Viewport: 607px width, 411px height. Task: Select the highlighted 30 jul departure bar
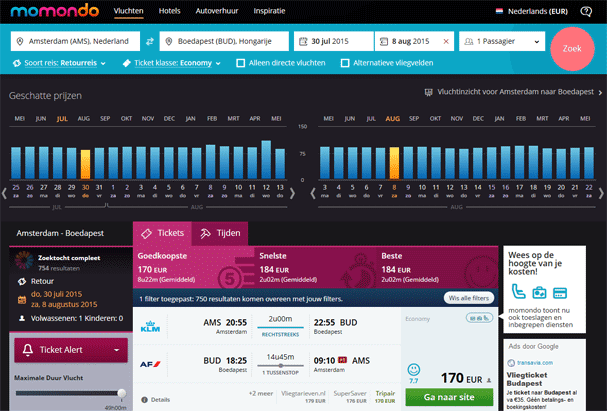click(85, 164)
